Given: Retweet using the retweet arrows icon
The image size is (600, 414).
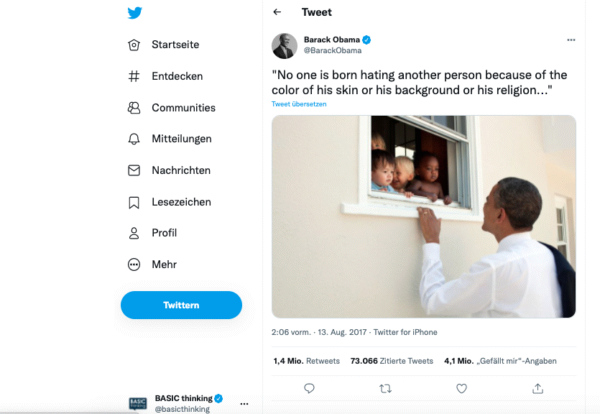Looking at the screenshot, I should click(x=386, y=388).
